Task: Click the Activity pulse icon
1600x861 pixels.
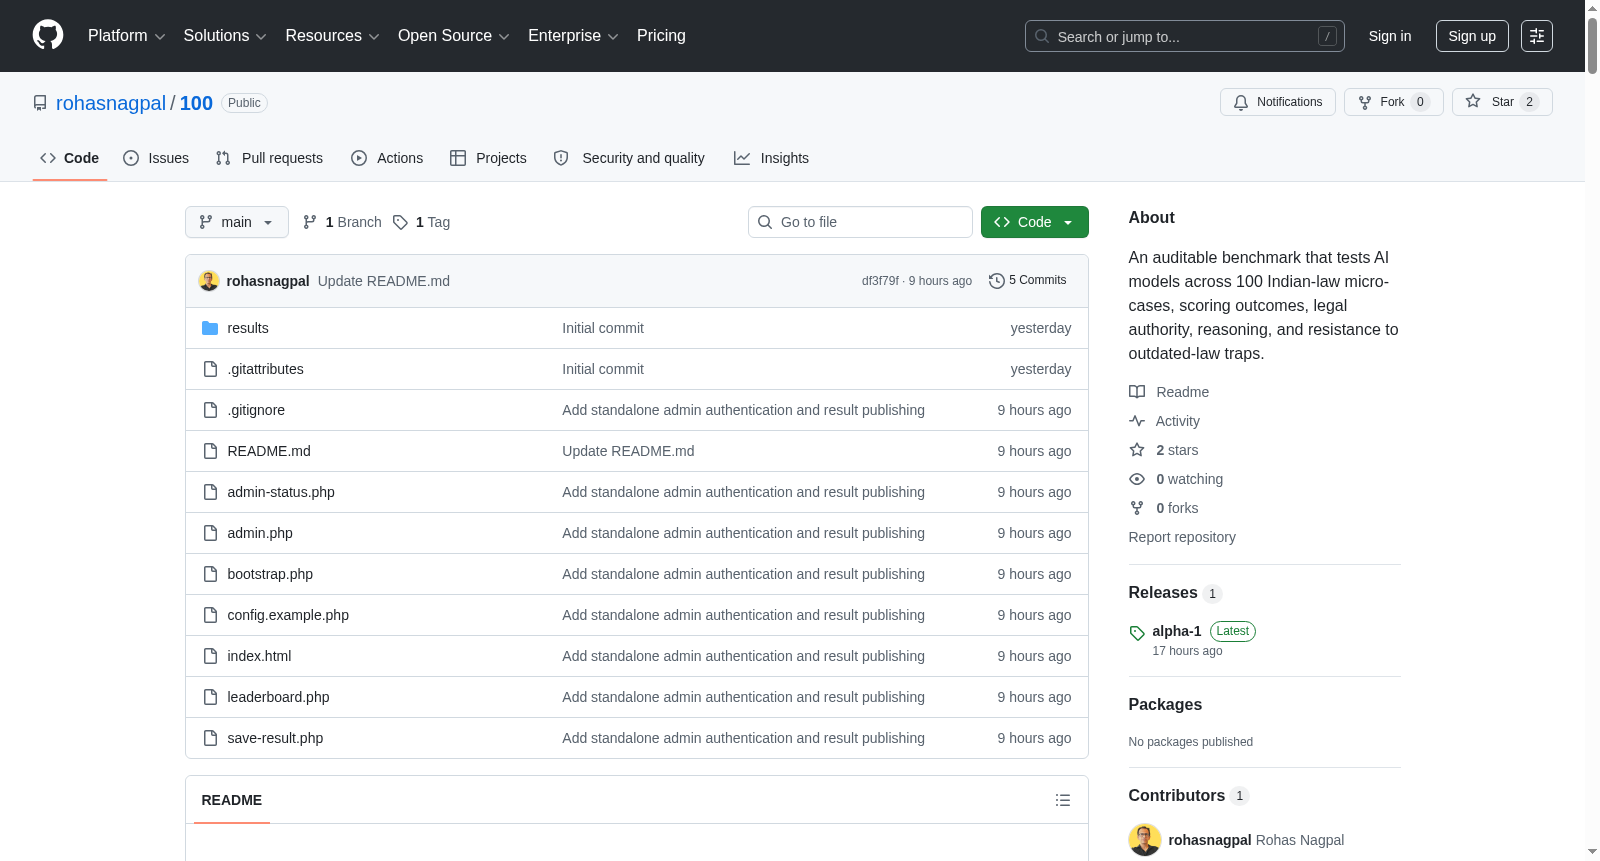Action: (x=1137, y=421)
